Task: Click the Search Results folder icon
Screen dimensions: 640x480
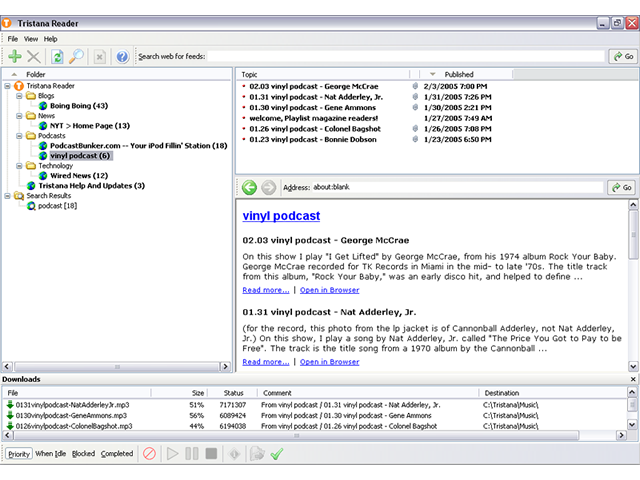Action: (19, 196)
